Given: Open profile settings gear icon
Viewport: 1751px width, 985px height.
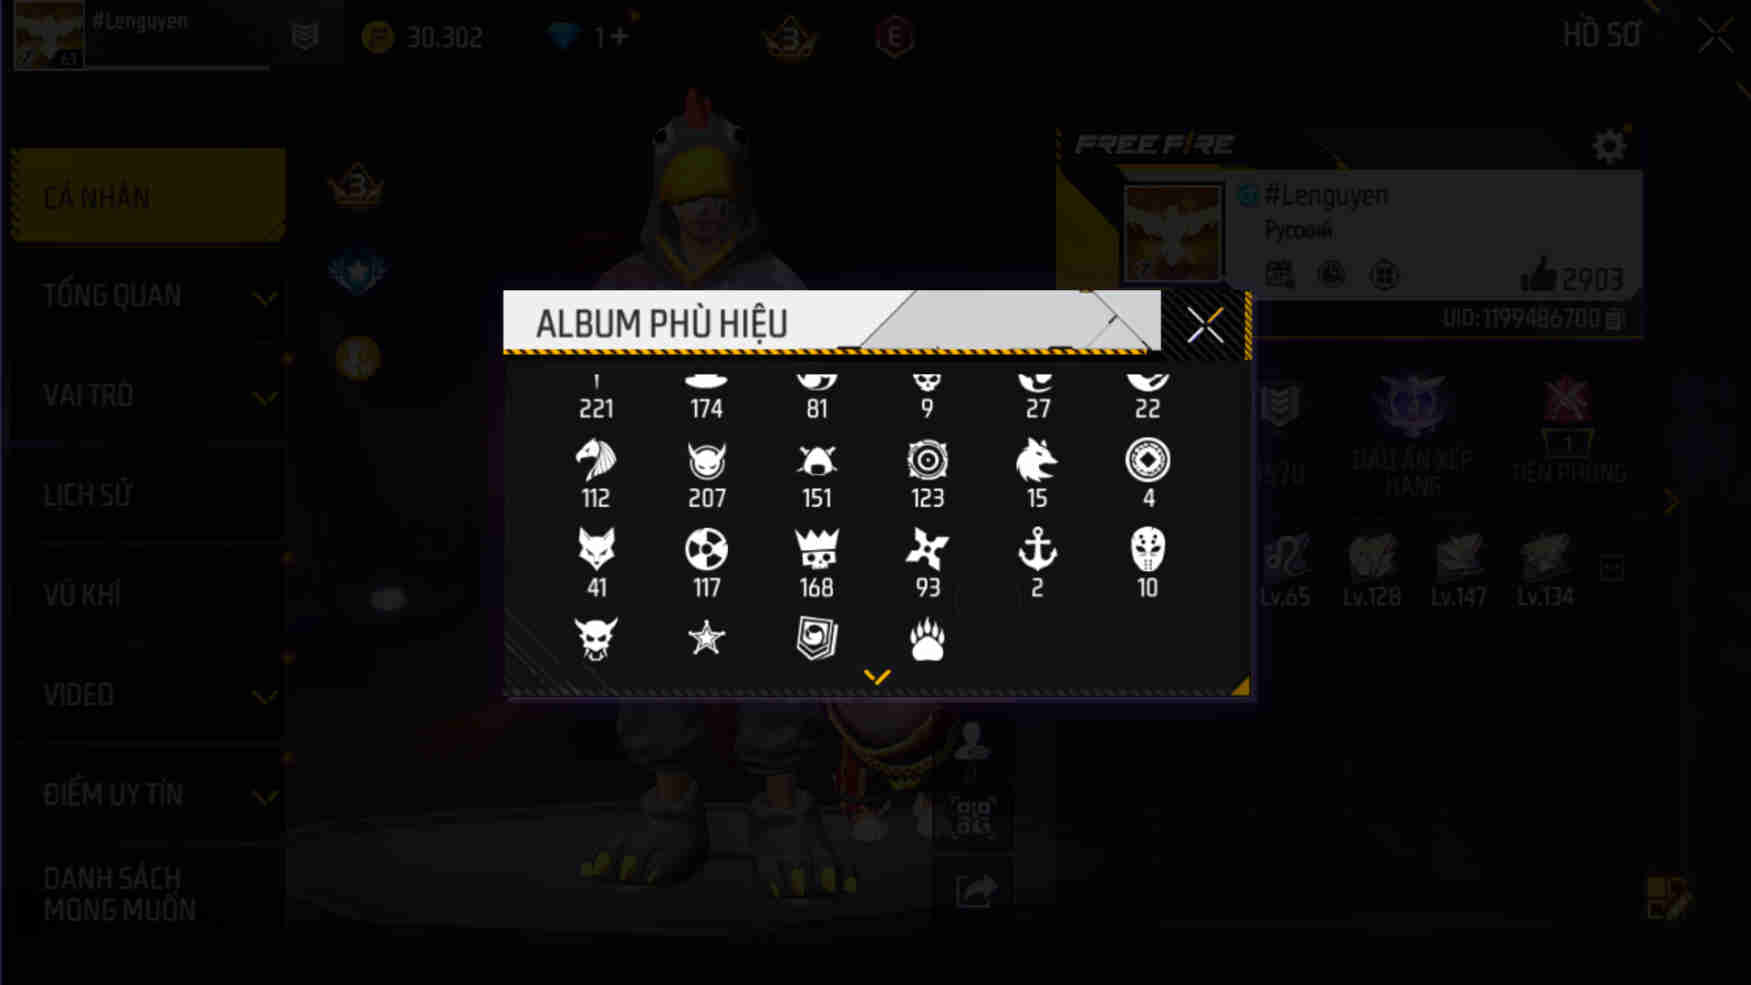Looking at the screenshot, I should [x=1609, y=147].
